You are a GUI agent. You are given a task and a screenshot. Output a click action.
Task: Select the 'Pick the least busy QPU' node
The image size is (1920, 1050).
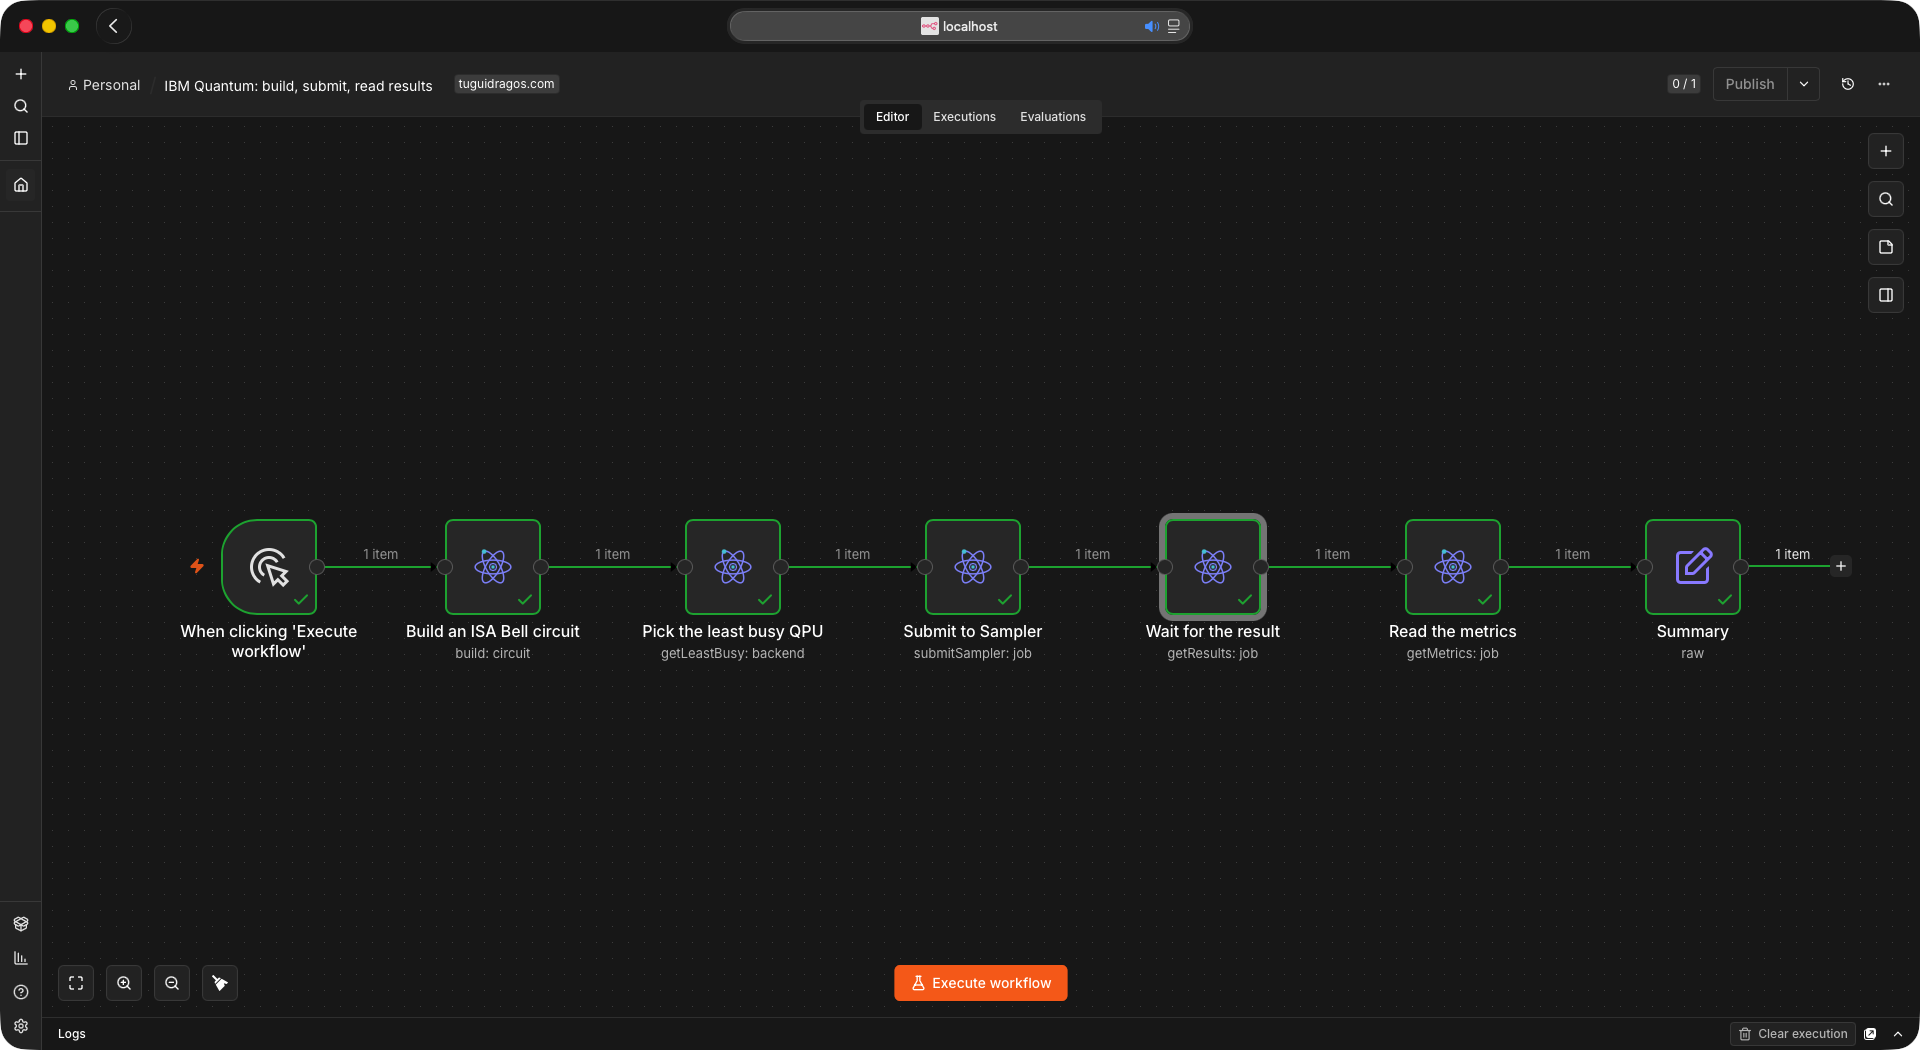coord(733,566)
